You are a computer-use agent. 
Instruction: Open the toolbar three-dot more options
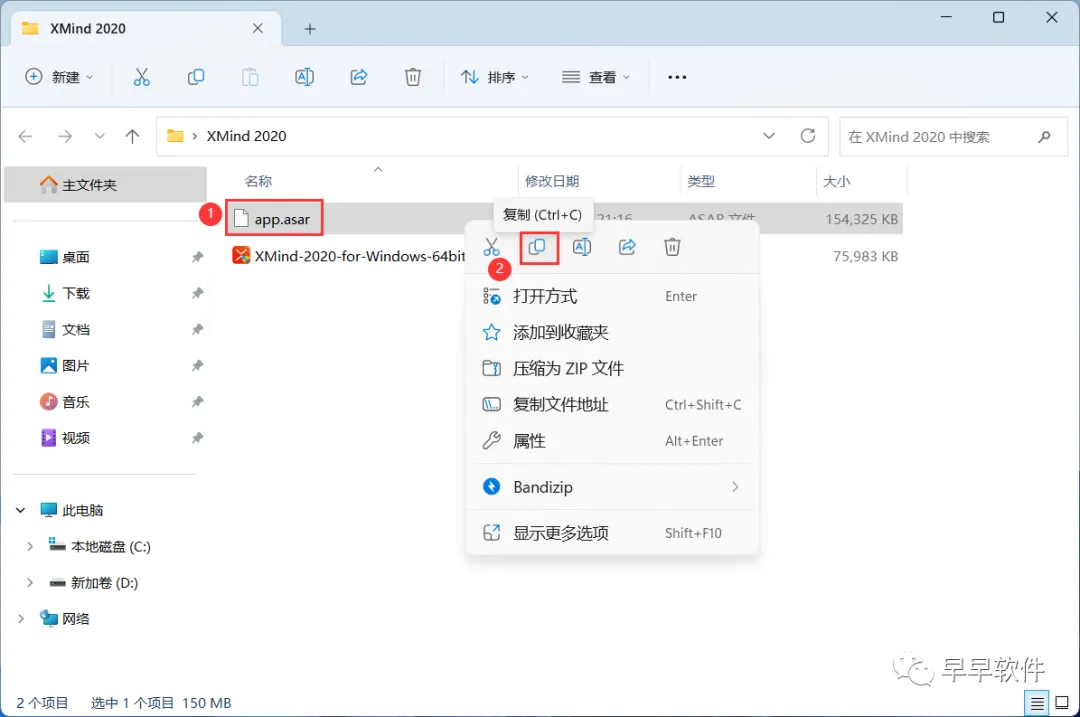tap(677, 77)
